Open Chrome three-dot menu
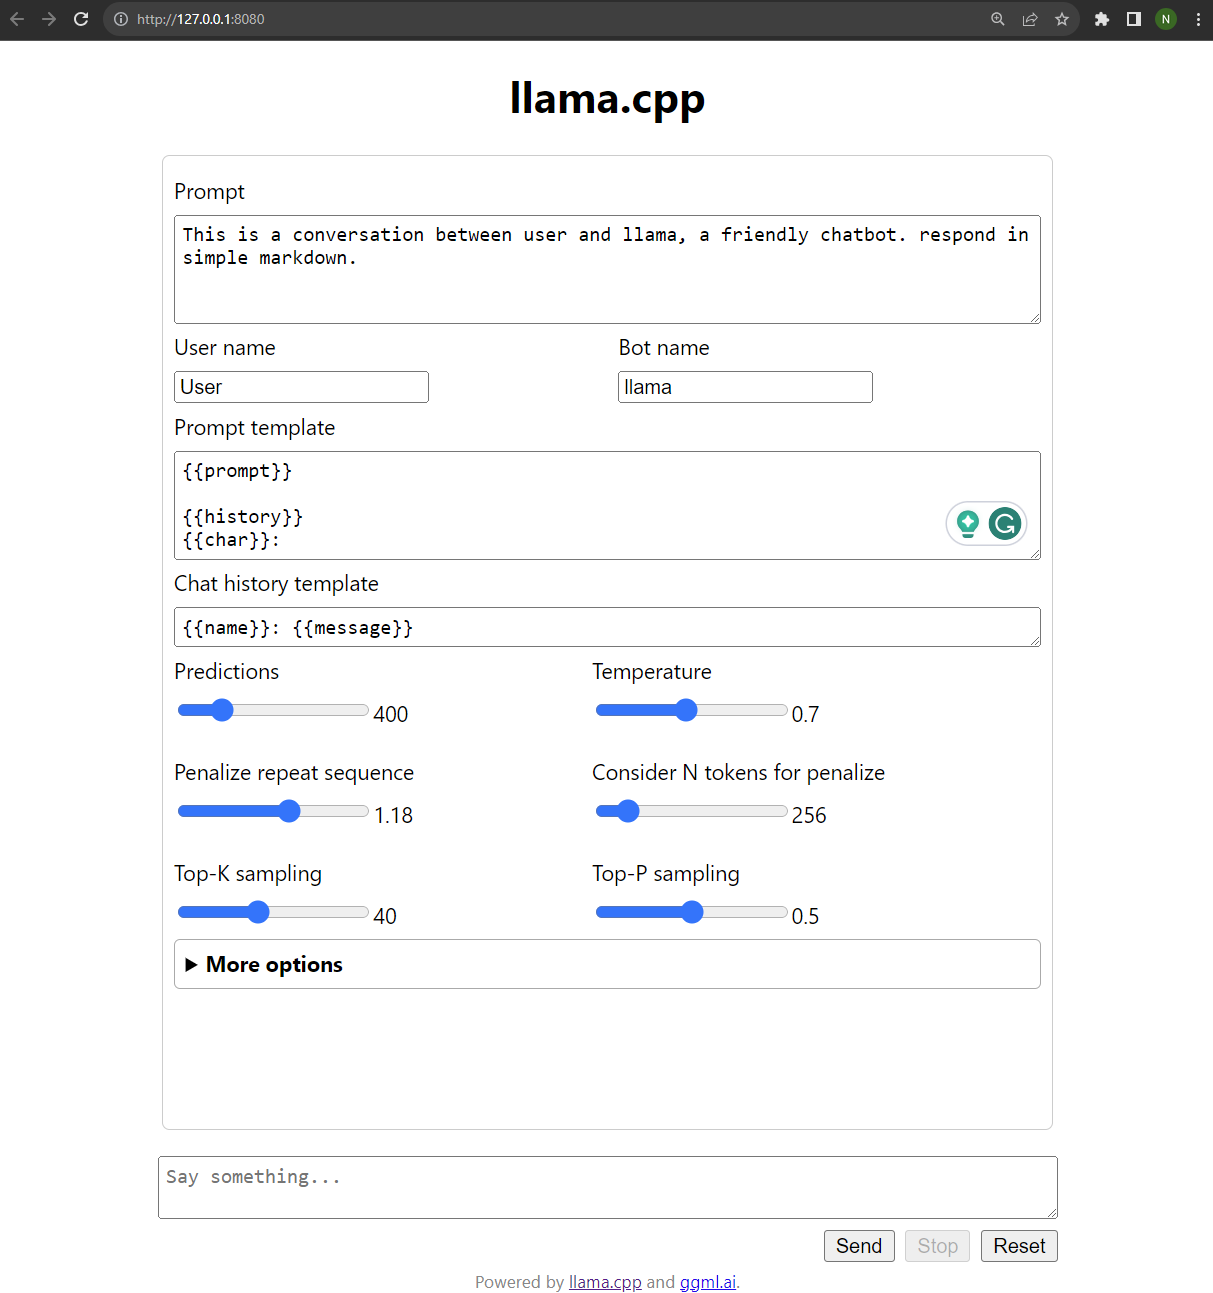This screenshot has height=1293, width=1213. coord(1198,19)
